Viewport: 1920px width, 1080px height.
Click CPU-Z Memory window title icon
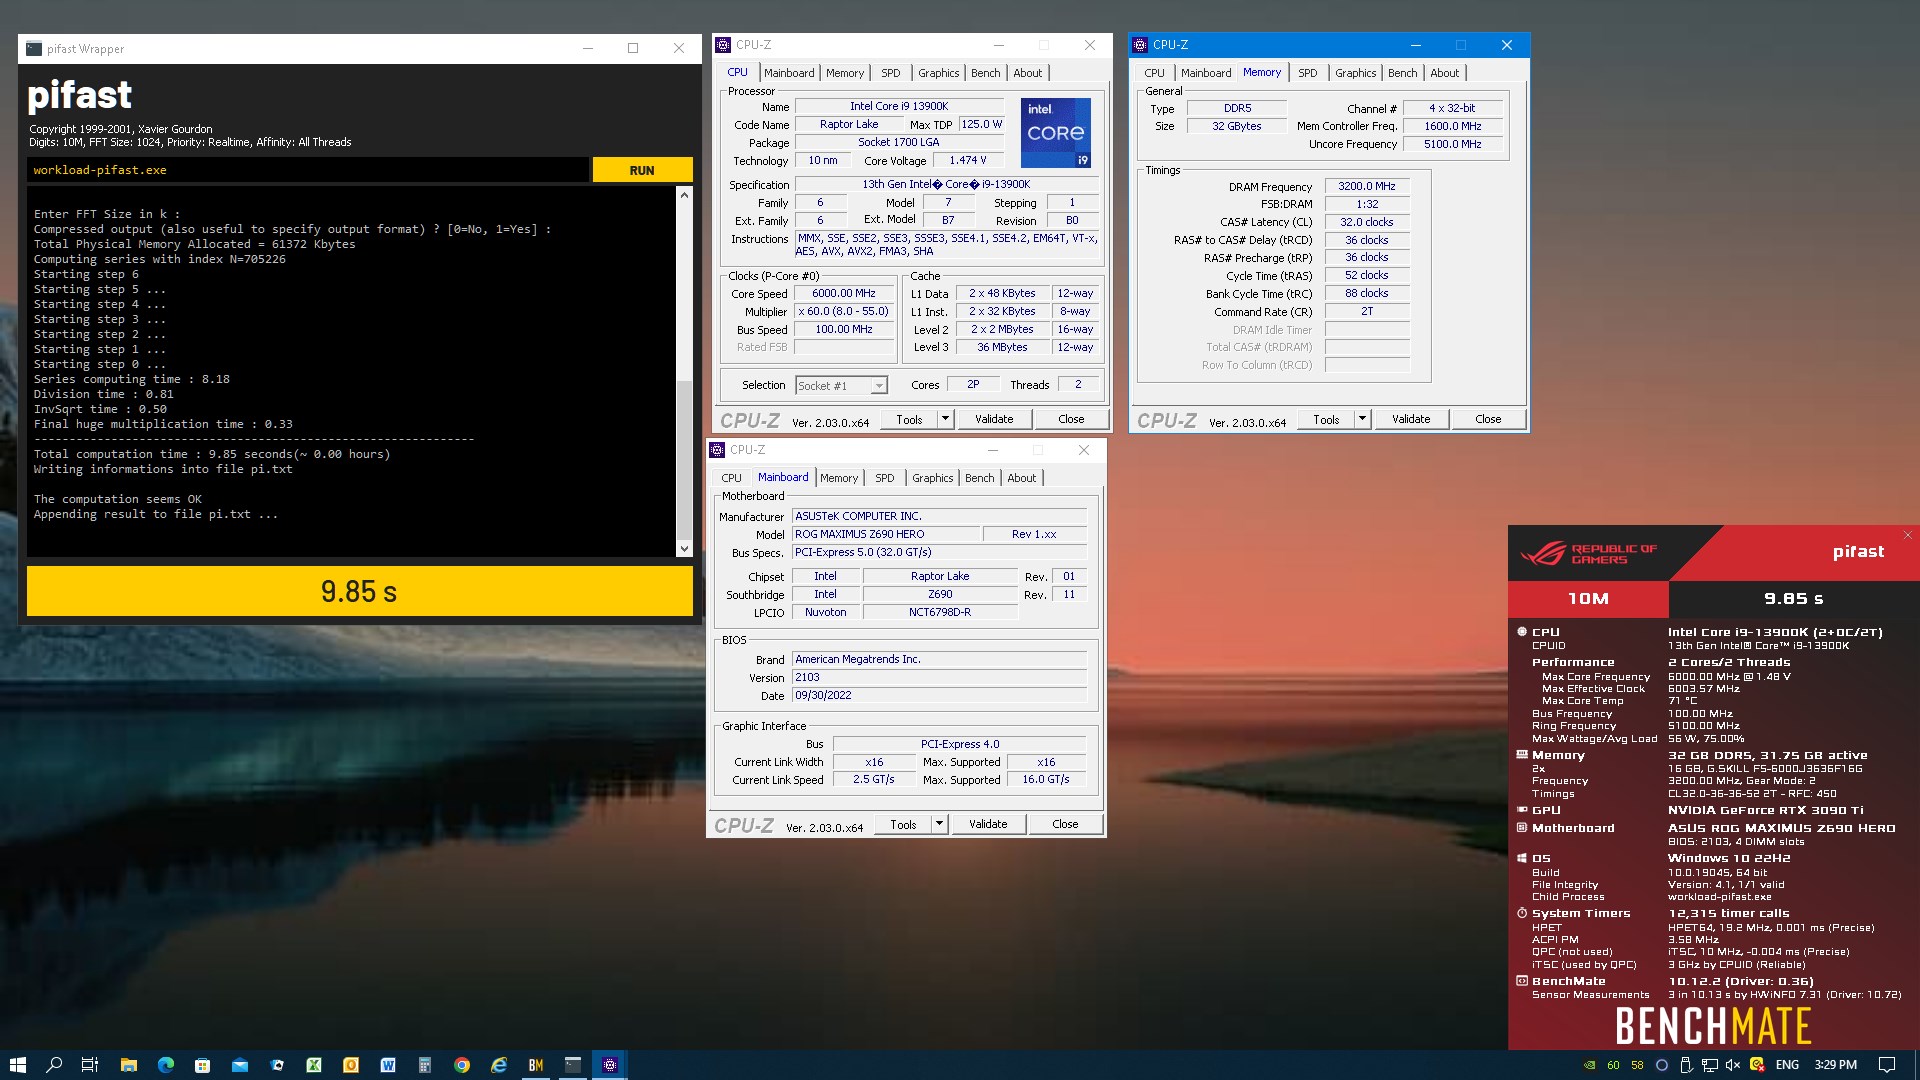[1140, 45]
